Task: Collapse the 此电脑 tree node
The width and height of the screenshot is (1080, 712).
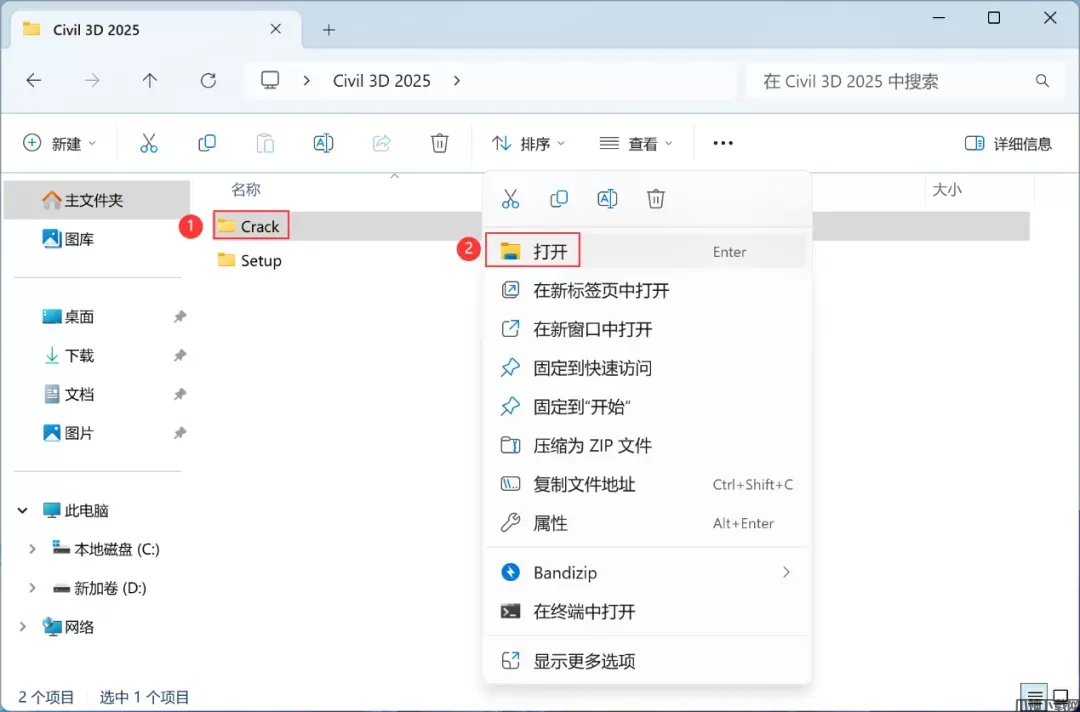Action: tap(22, 510)
